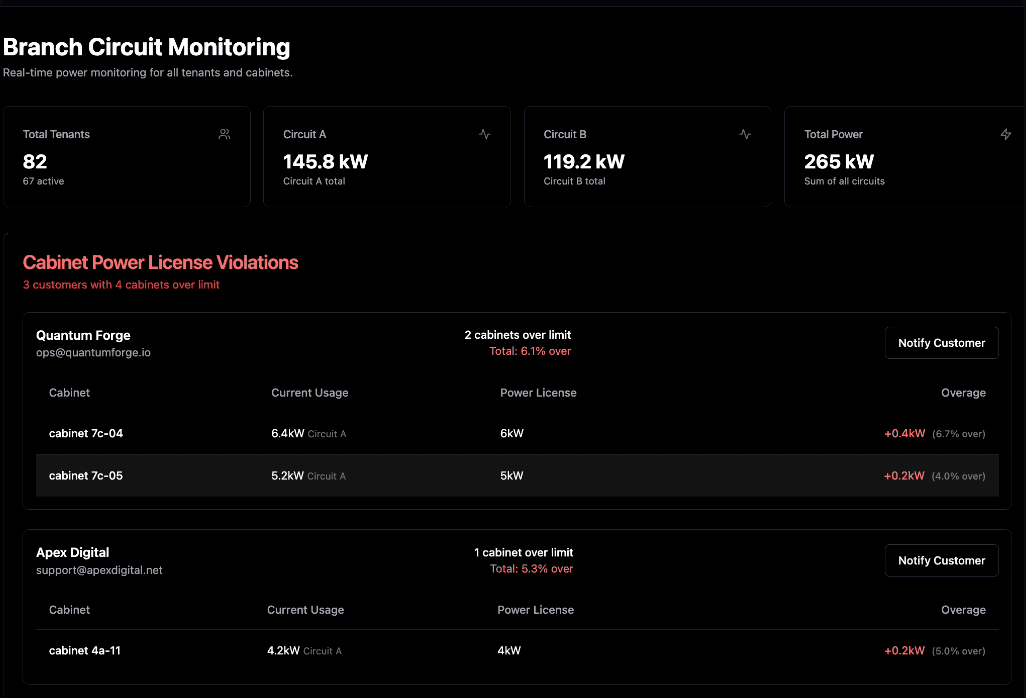Open the Total Tenants summary card
Image resolution: width=1026 pixels, height=698 pixels.
(x=127, y=156)
